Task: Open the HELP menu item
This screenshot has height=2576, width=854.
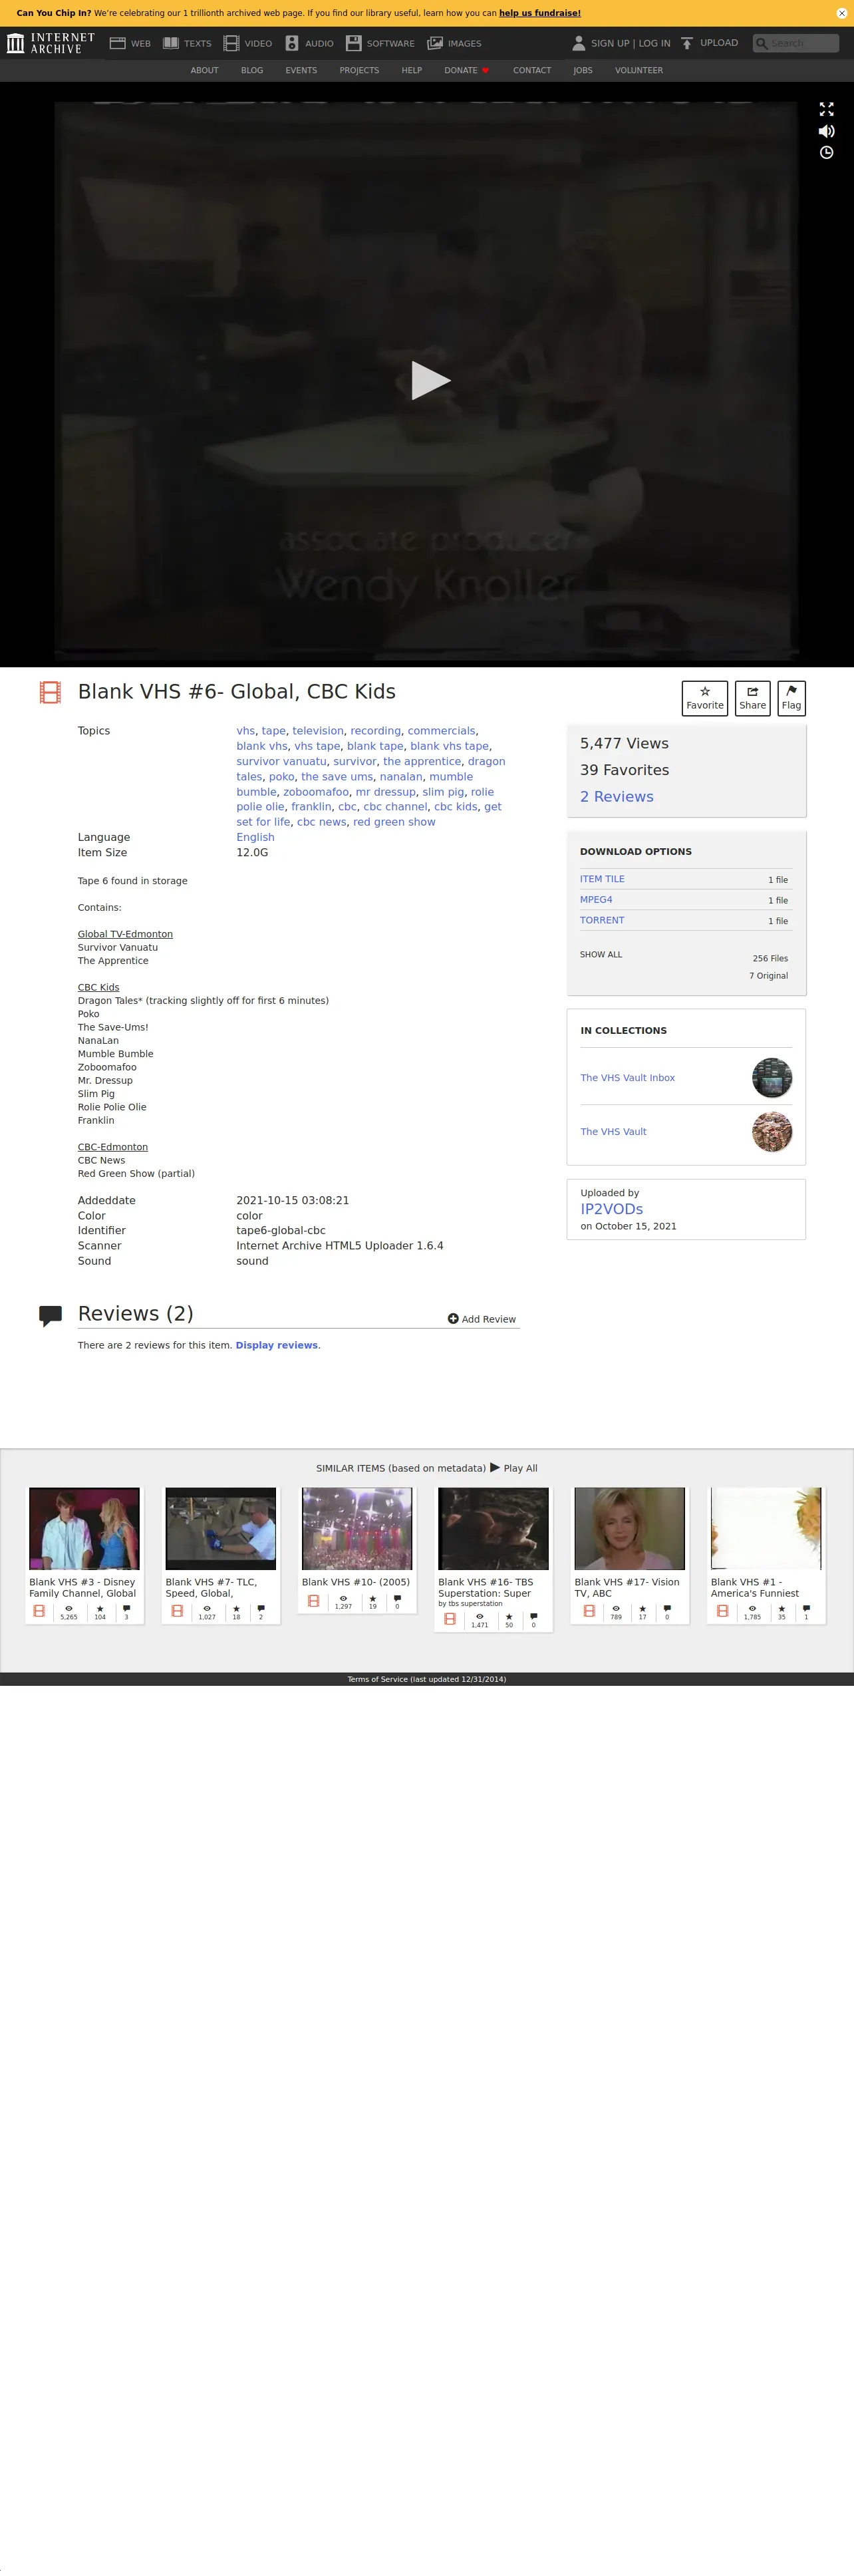Action: (412, 71)
